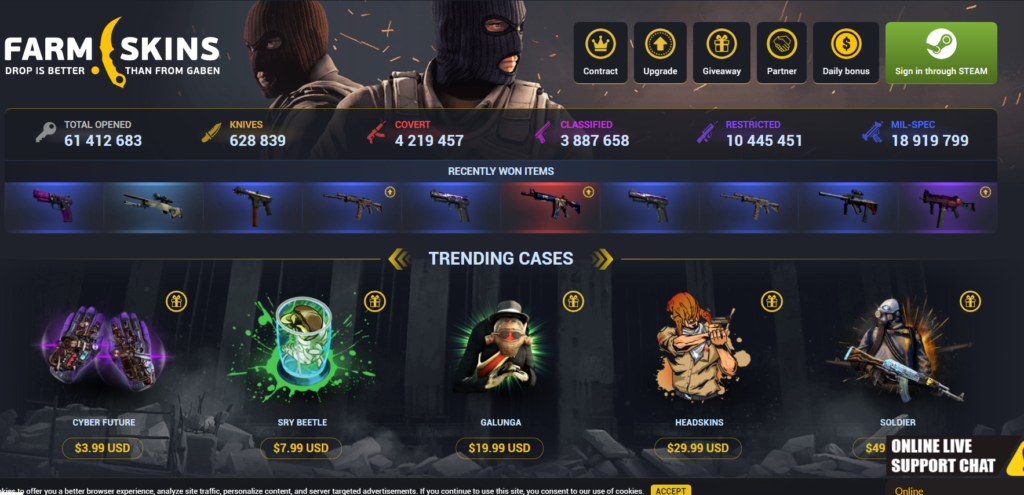Select the red highlighted recently won rifle

click(x=551, y=207)
